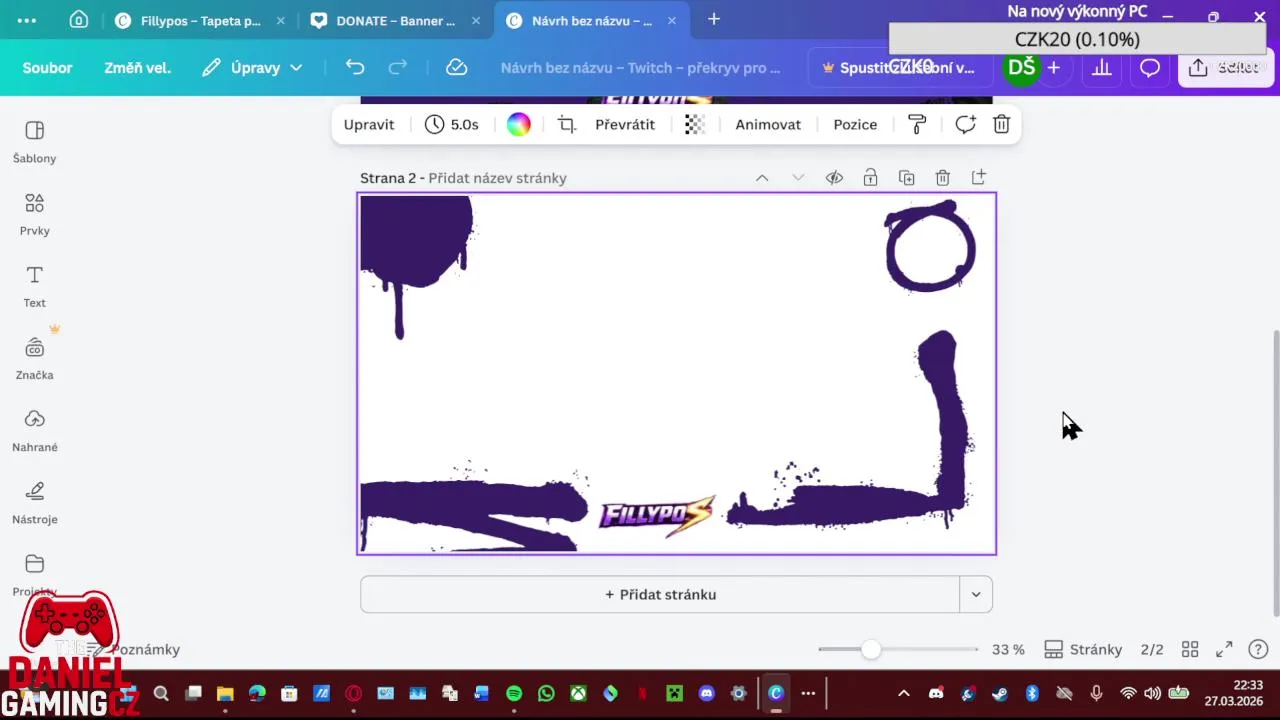Click the Přidat stránku button

pos(660,594)
